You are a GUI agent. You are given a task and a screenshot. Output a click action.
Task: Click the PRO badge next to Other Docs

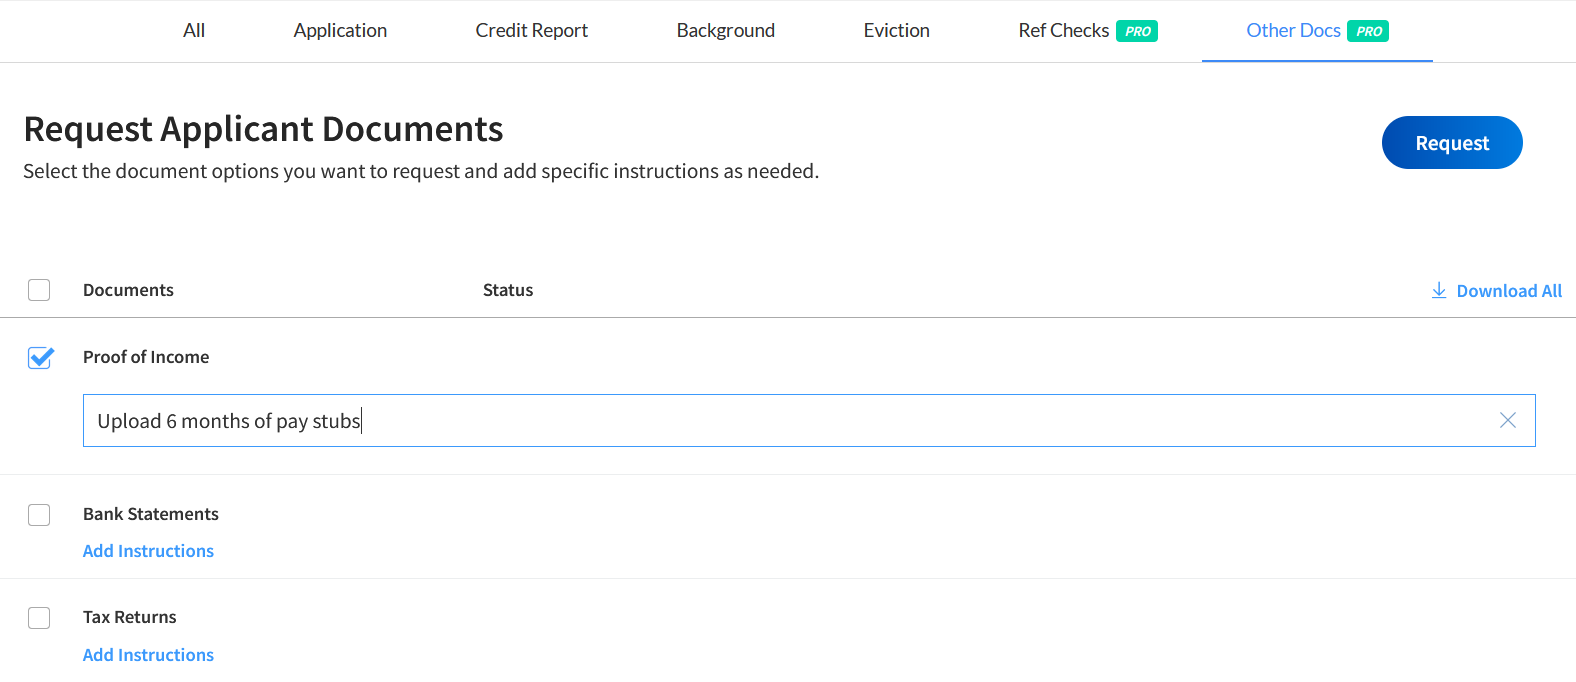(x=1368, y=31)
